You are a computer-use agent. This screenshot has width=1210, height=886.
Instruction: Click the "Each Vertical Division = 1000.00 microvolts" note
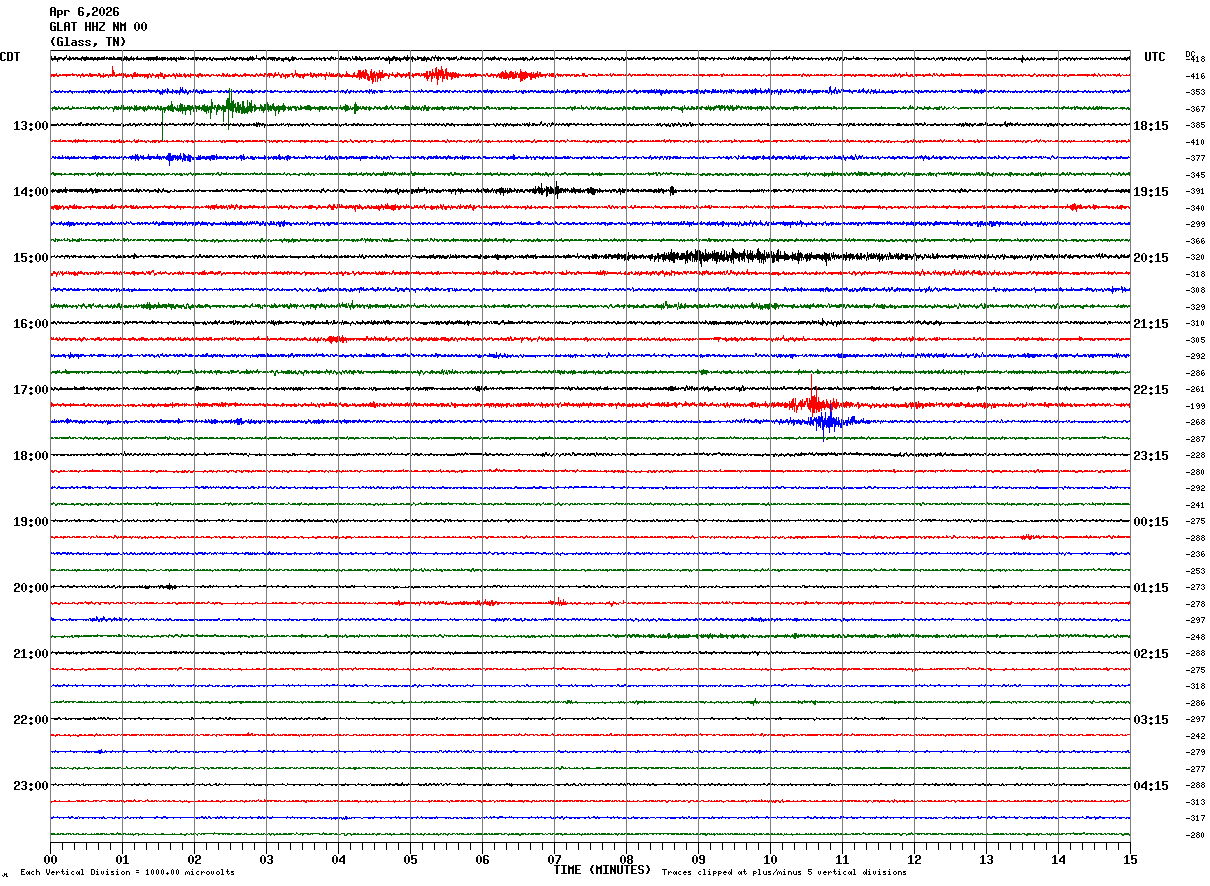127,873
